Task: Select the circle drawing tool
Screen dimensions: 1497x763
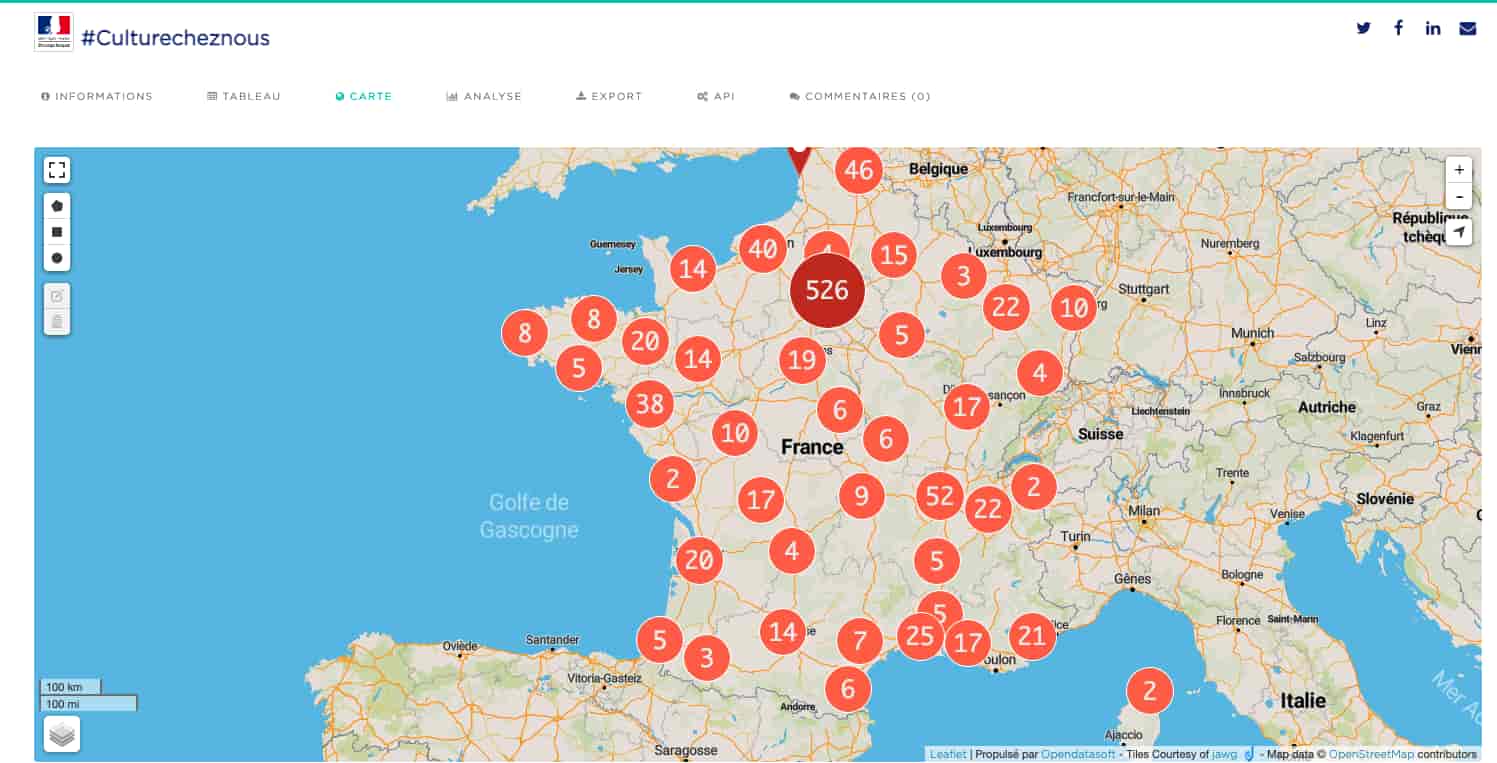Action: tap(57, 258)
